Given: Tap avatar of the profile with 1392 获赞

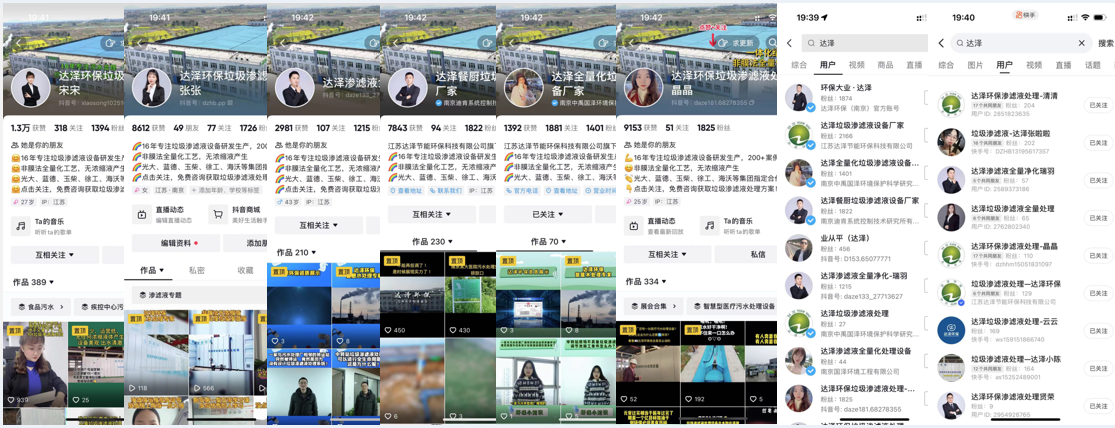Looking at the screenshot, I should (x=523, y=87).
